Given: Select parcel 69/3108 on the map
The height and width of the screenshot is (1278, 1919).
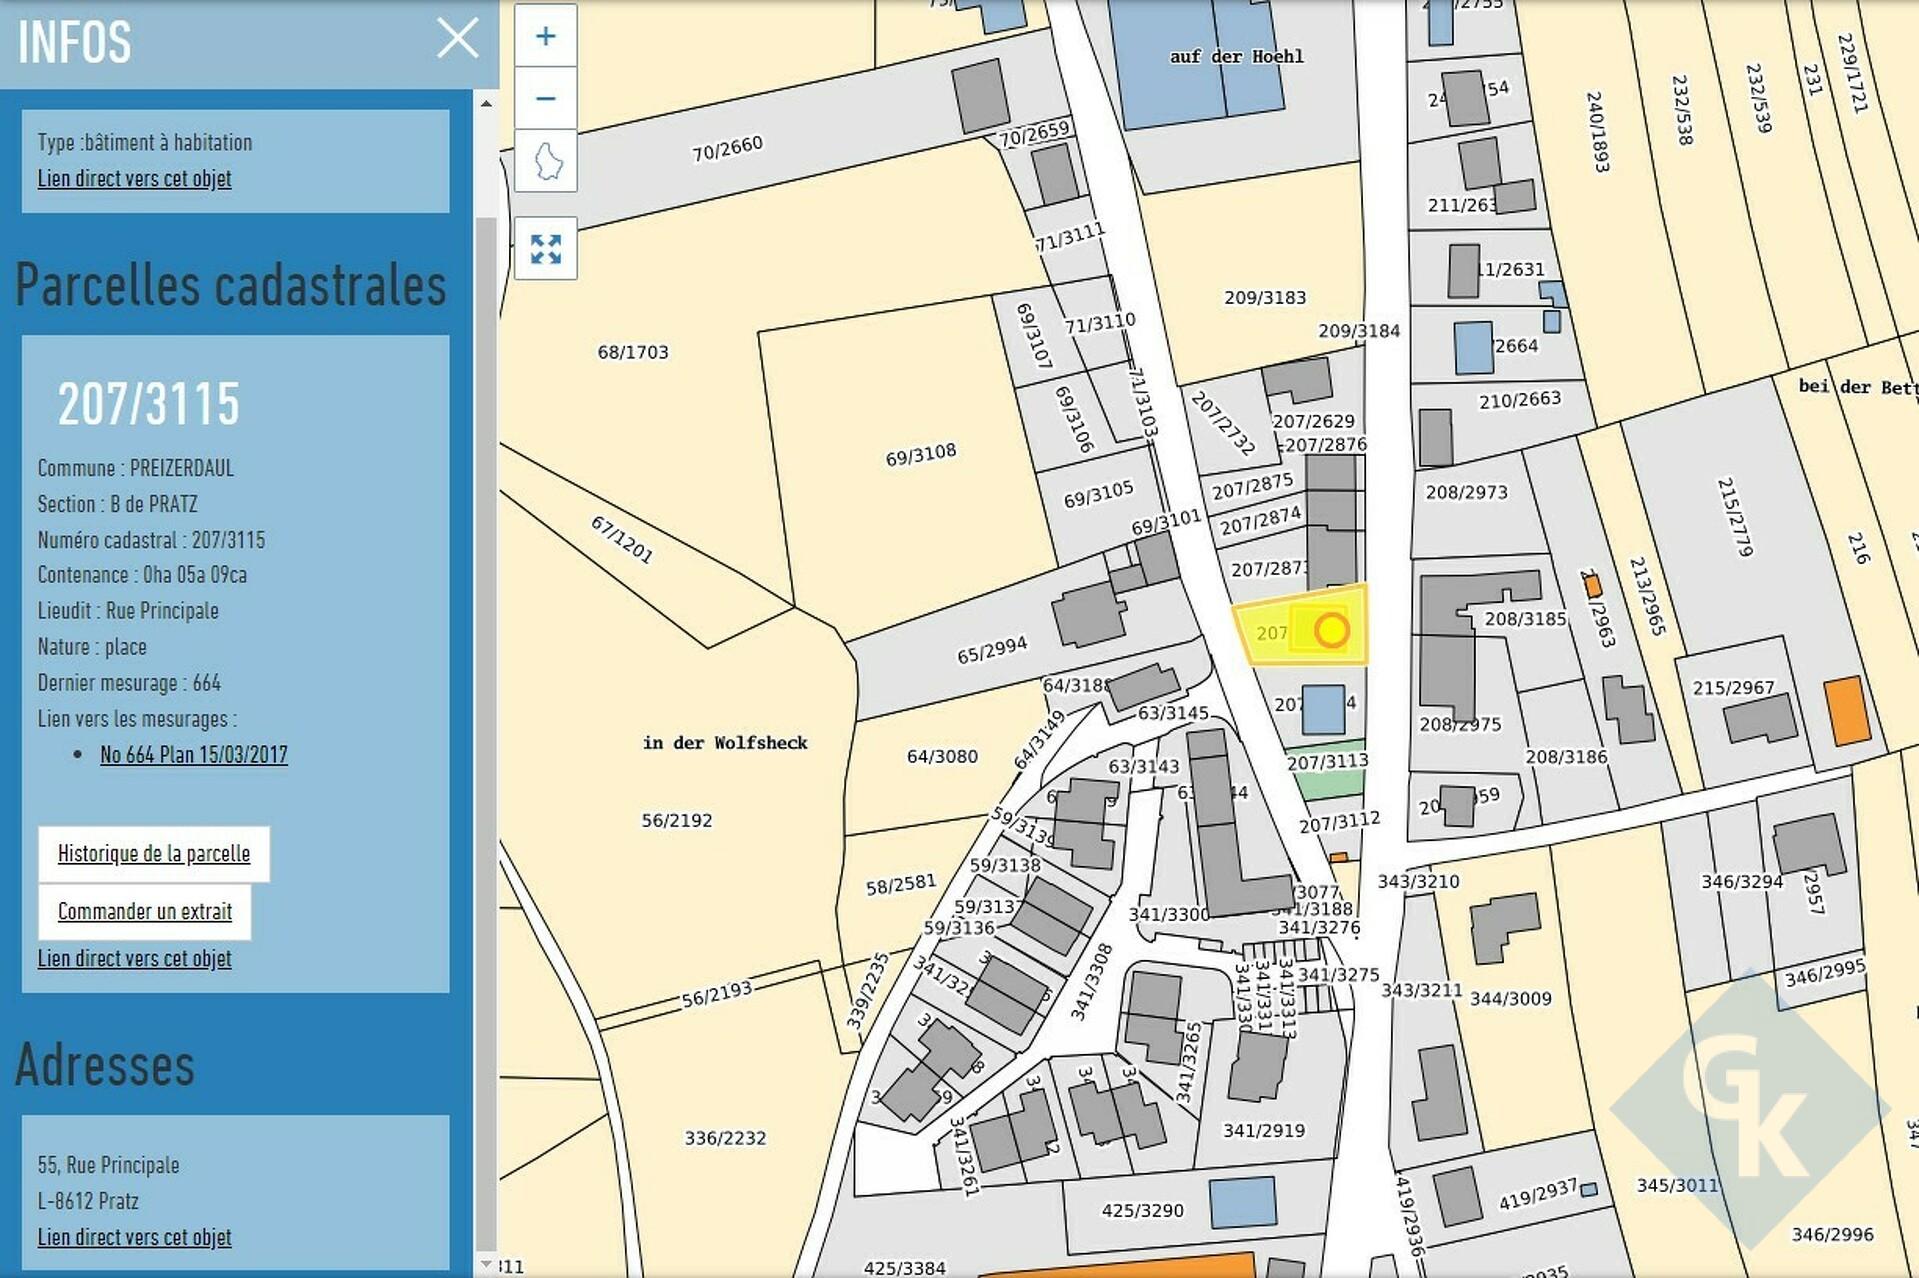Looking at the screenshot, I should point(920,456).
